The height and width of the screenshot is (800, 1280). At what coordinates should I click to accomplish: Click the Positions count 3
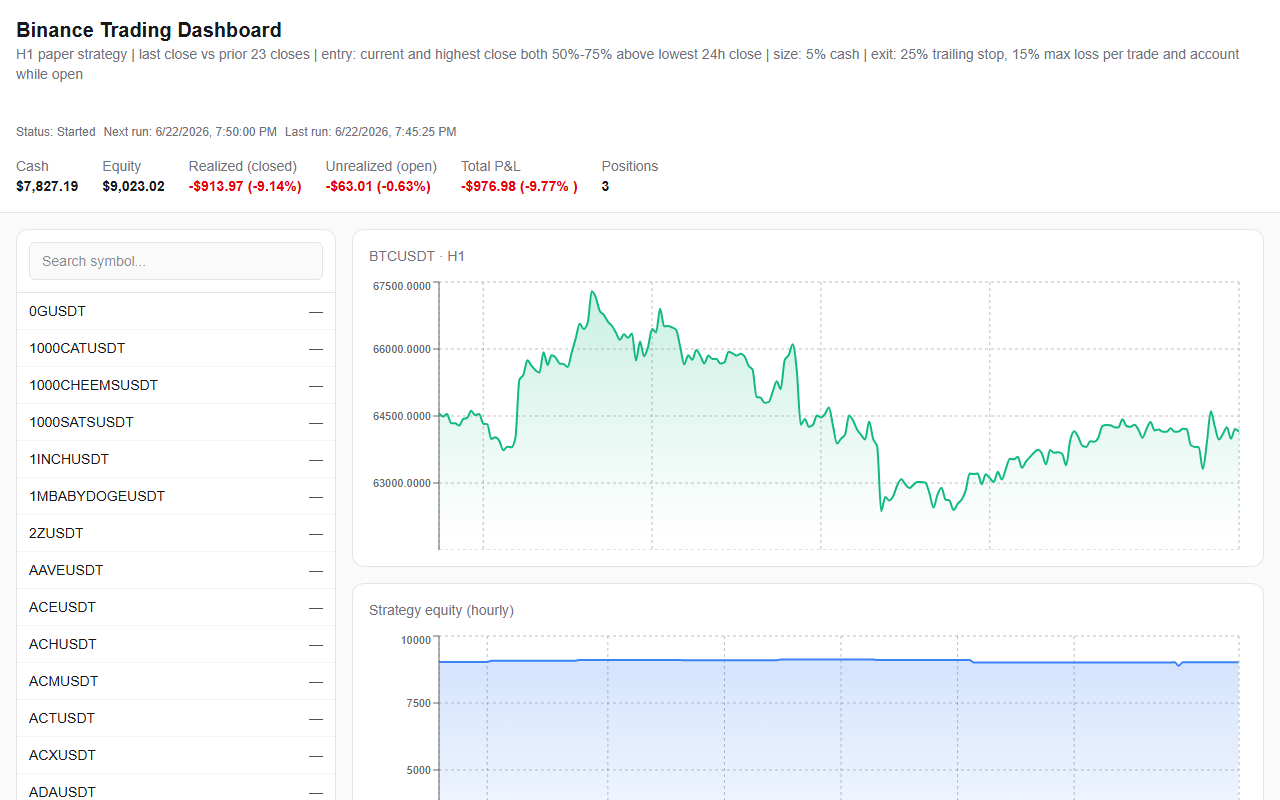606,186
